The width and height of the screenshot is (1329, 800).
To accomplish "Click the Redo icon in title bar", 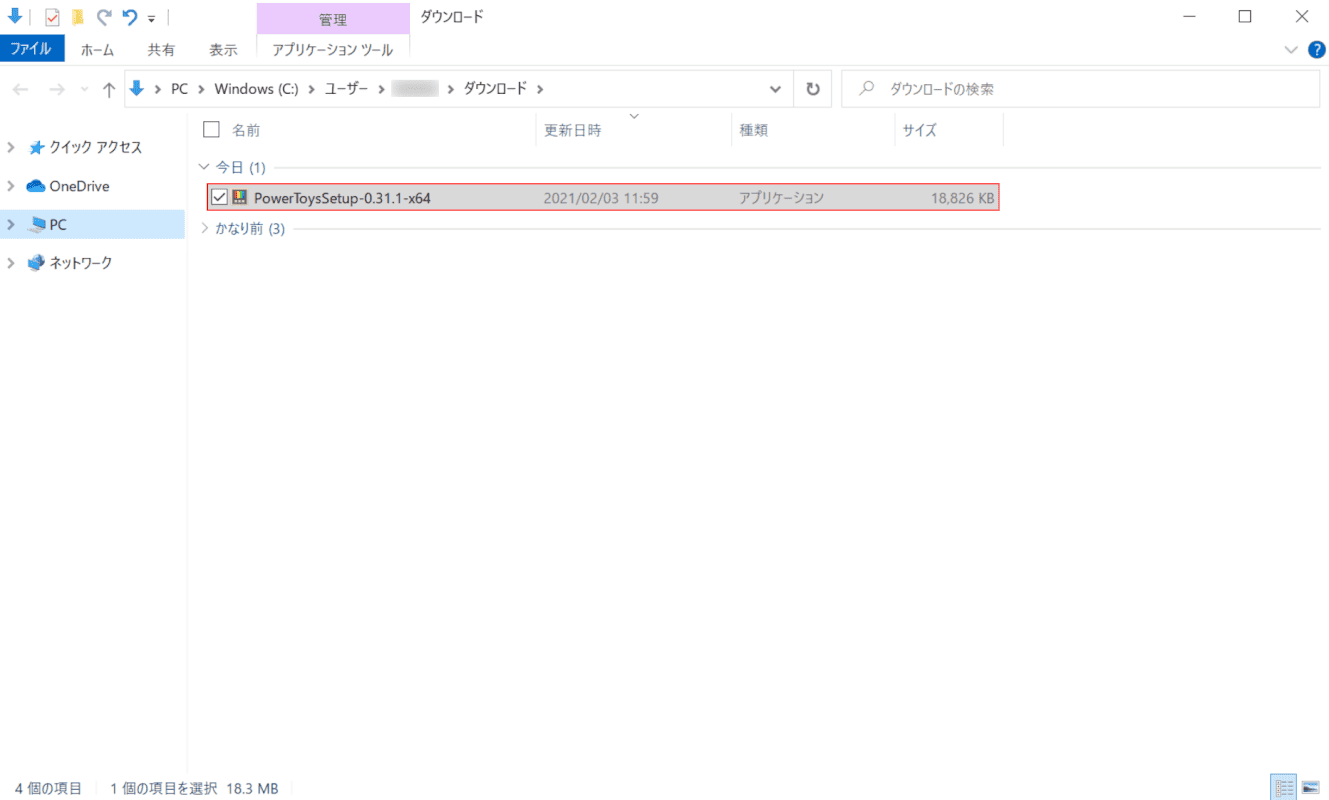I will pos(104,17).
